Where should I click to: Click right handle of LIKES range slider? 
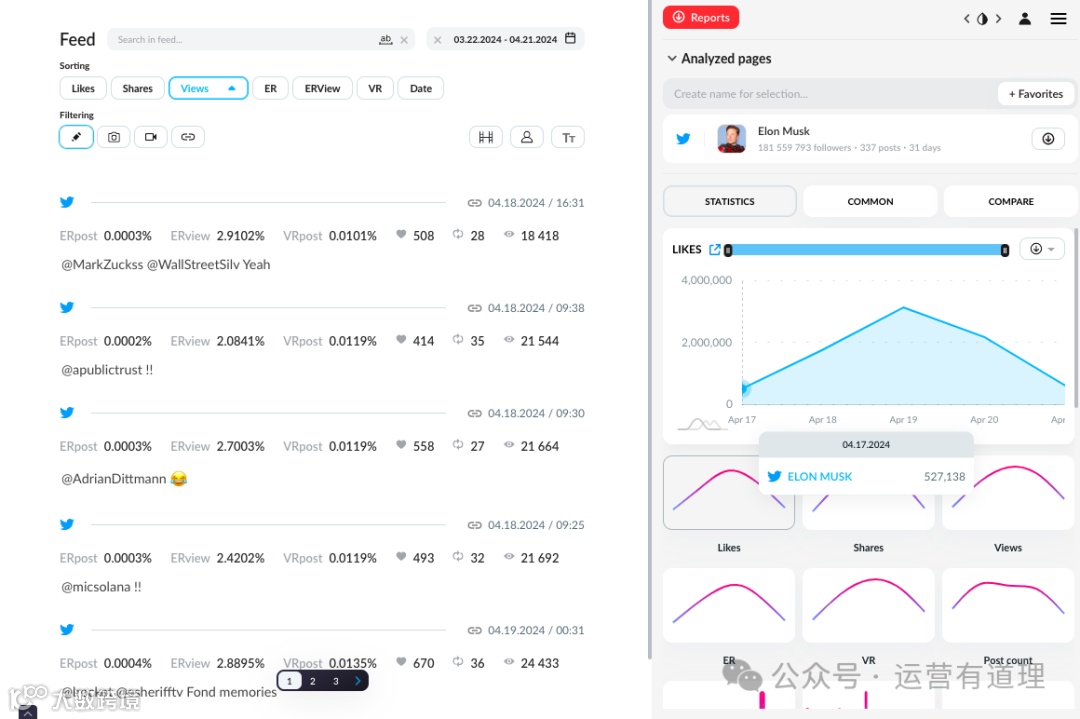coord(1004,250)
